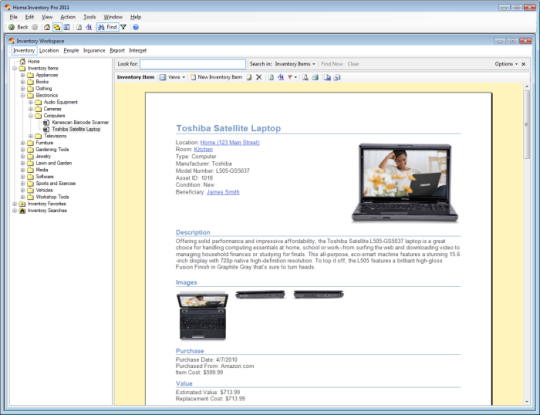Screen dimensions: 540x415
Task: Open the Kitchen room link
Action: click(203, 149)
